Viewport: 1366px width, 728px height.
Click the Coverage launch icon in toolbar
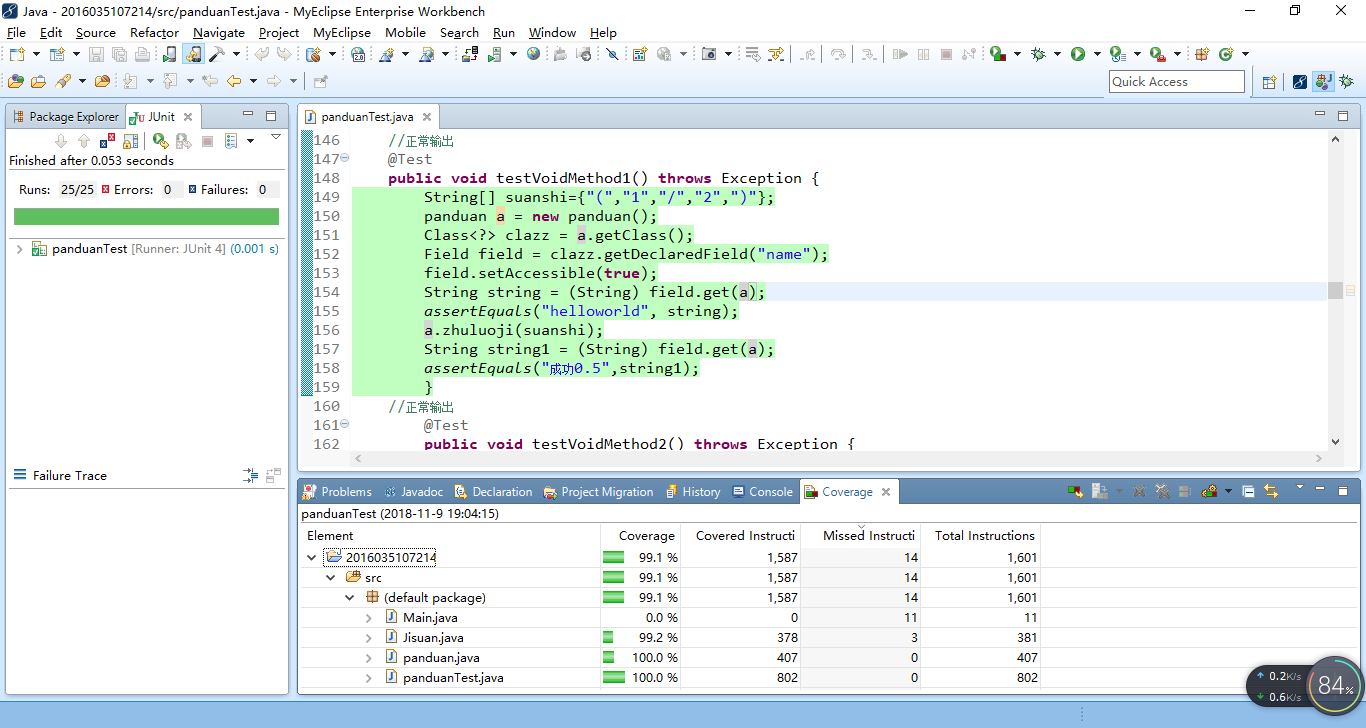click(996, 54)
